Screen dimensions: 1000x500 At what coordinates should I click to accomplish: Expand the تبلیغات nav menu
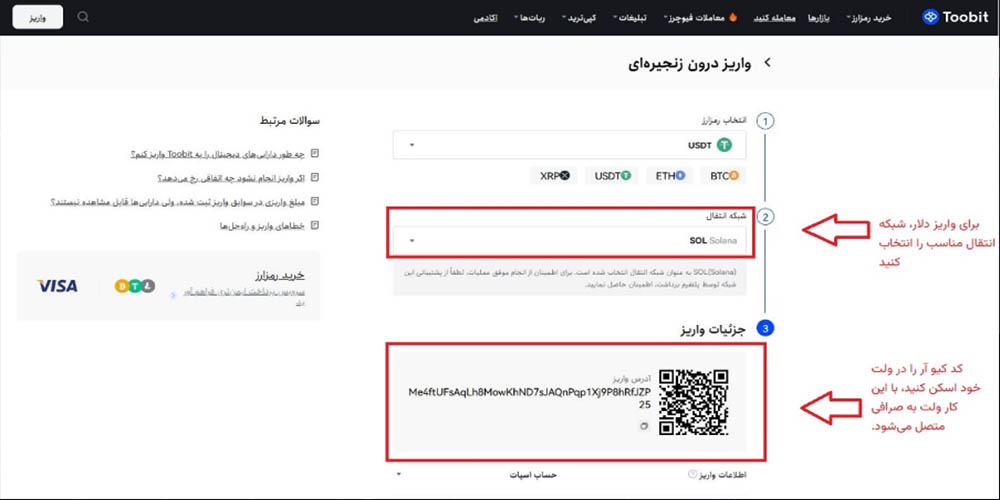click(x=630, y=18)
